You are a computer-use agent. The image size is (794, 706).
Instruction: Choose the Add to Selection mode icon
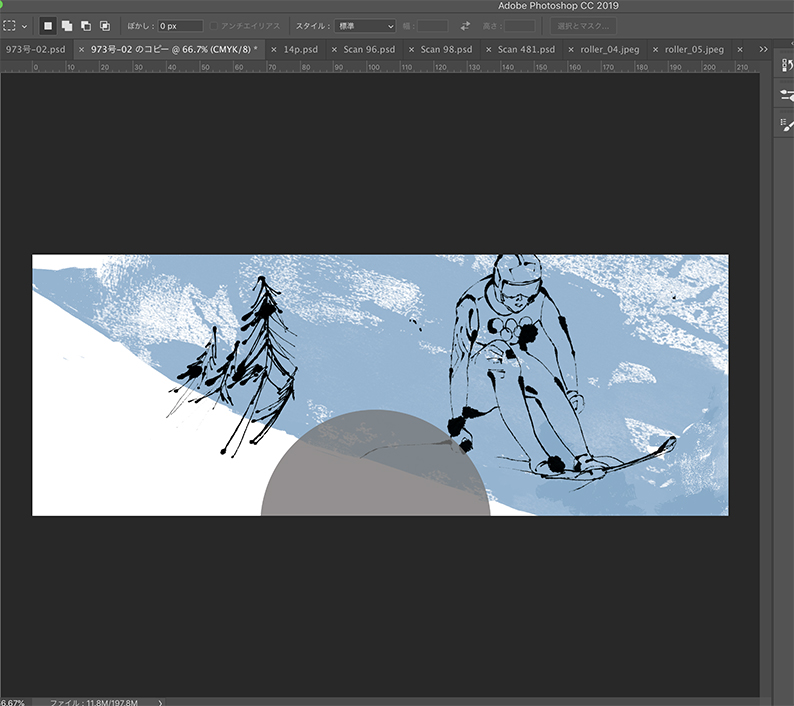pos(67,26)
